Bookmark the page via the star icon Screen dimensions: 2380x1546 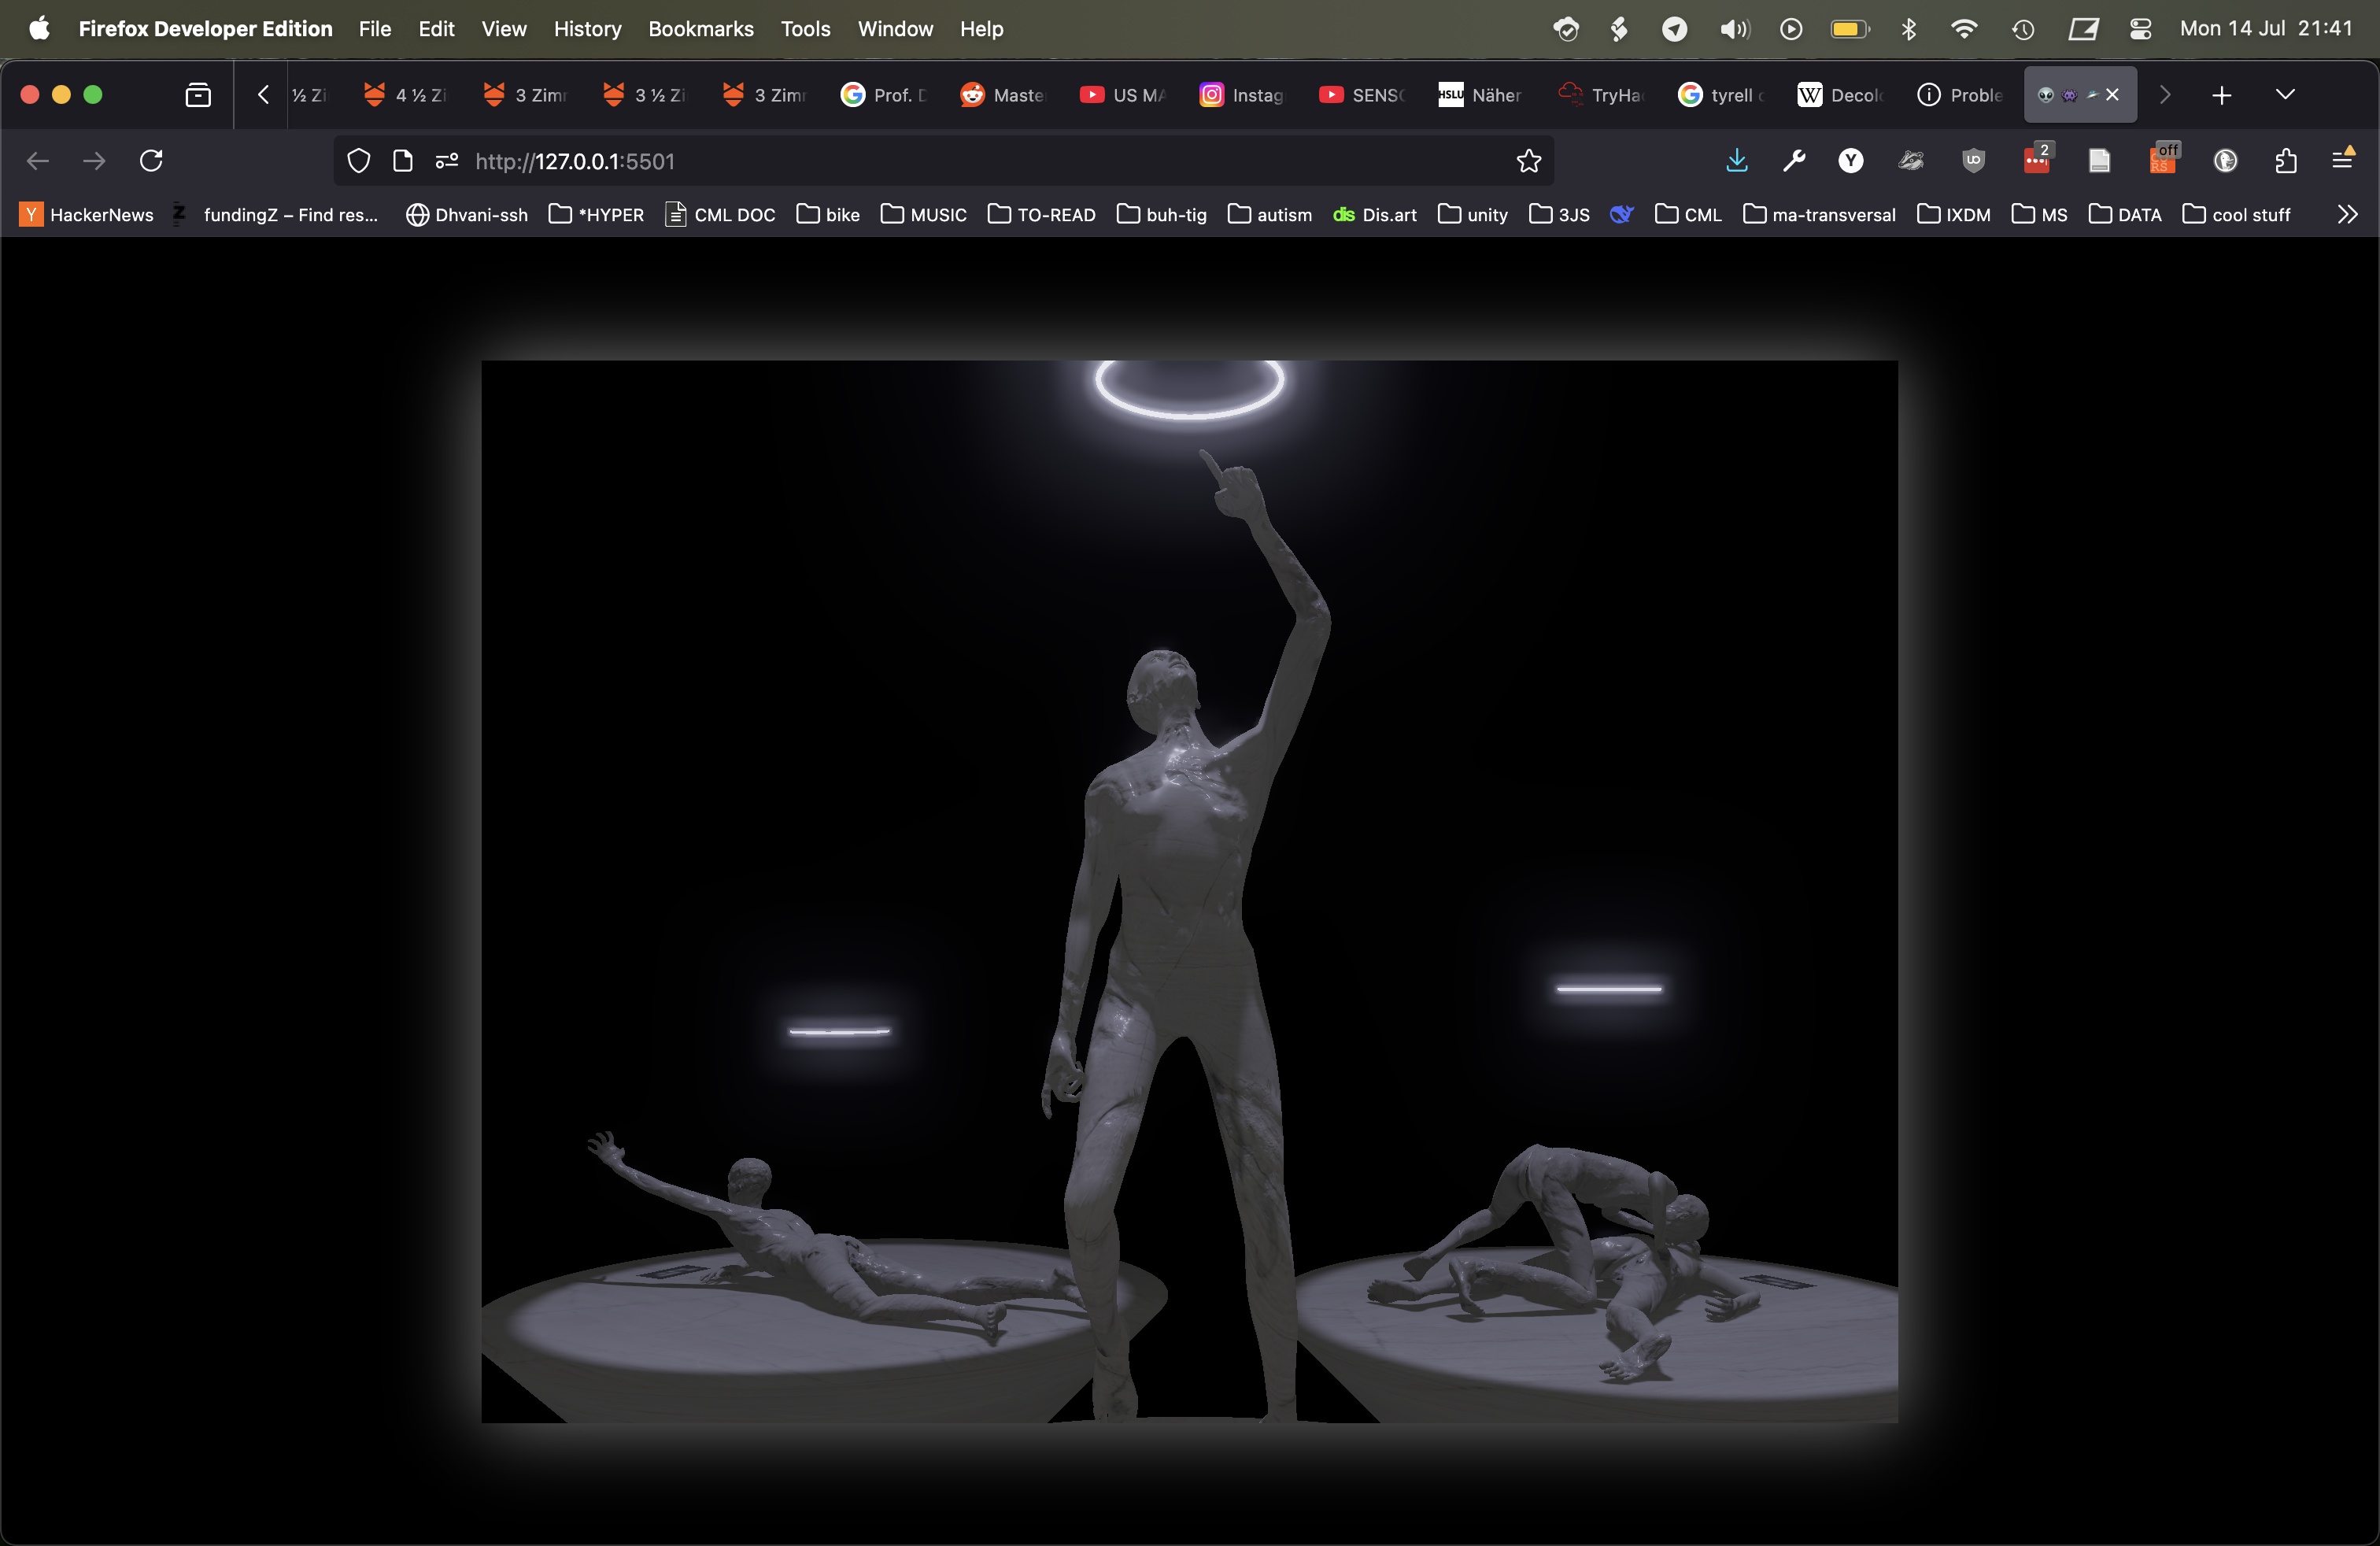coord(1529,160)
